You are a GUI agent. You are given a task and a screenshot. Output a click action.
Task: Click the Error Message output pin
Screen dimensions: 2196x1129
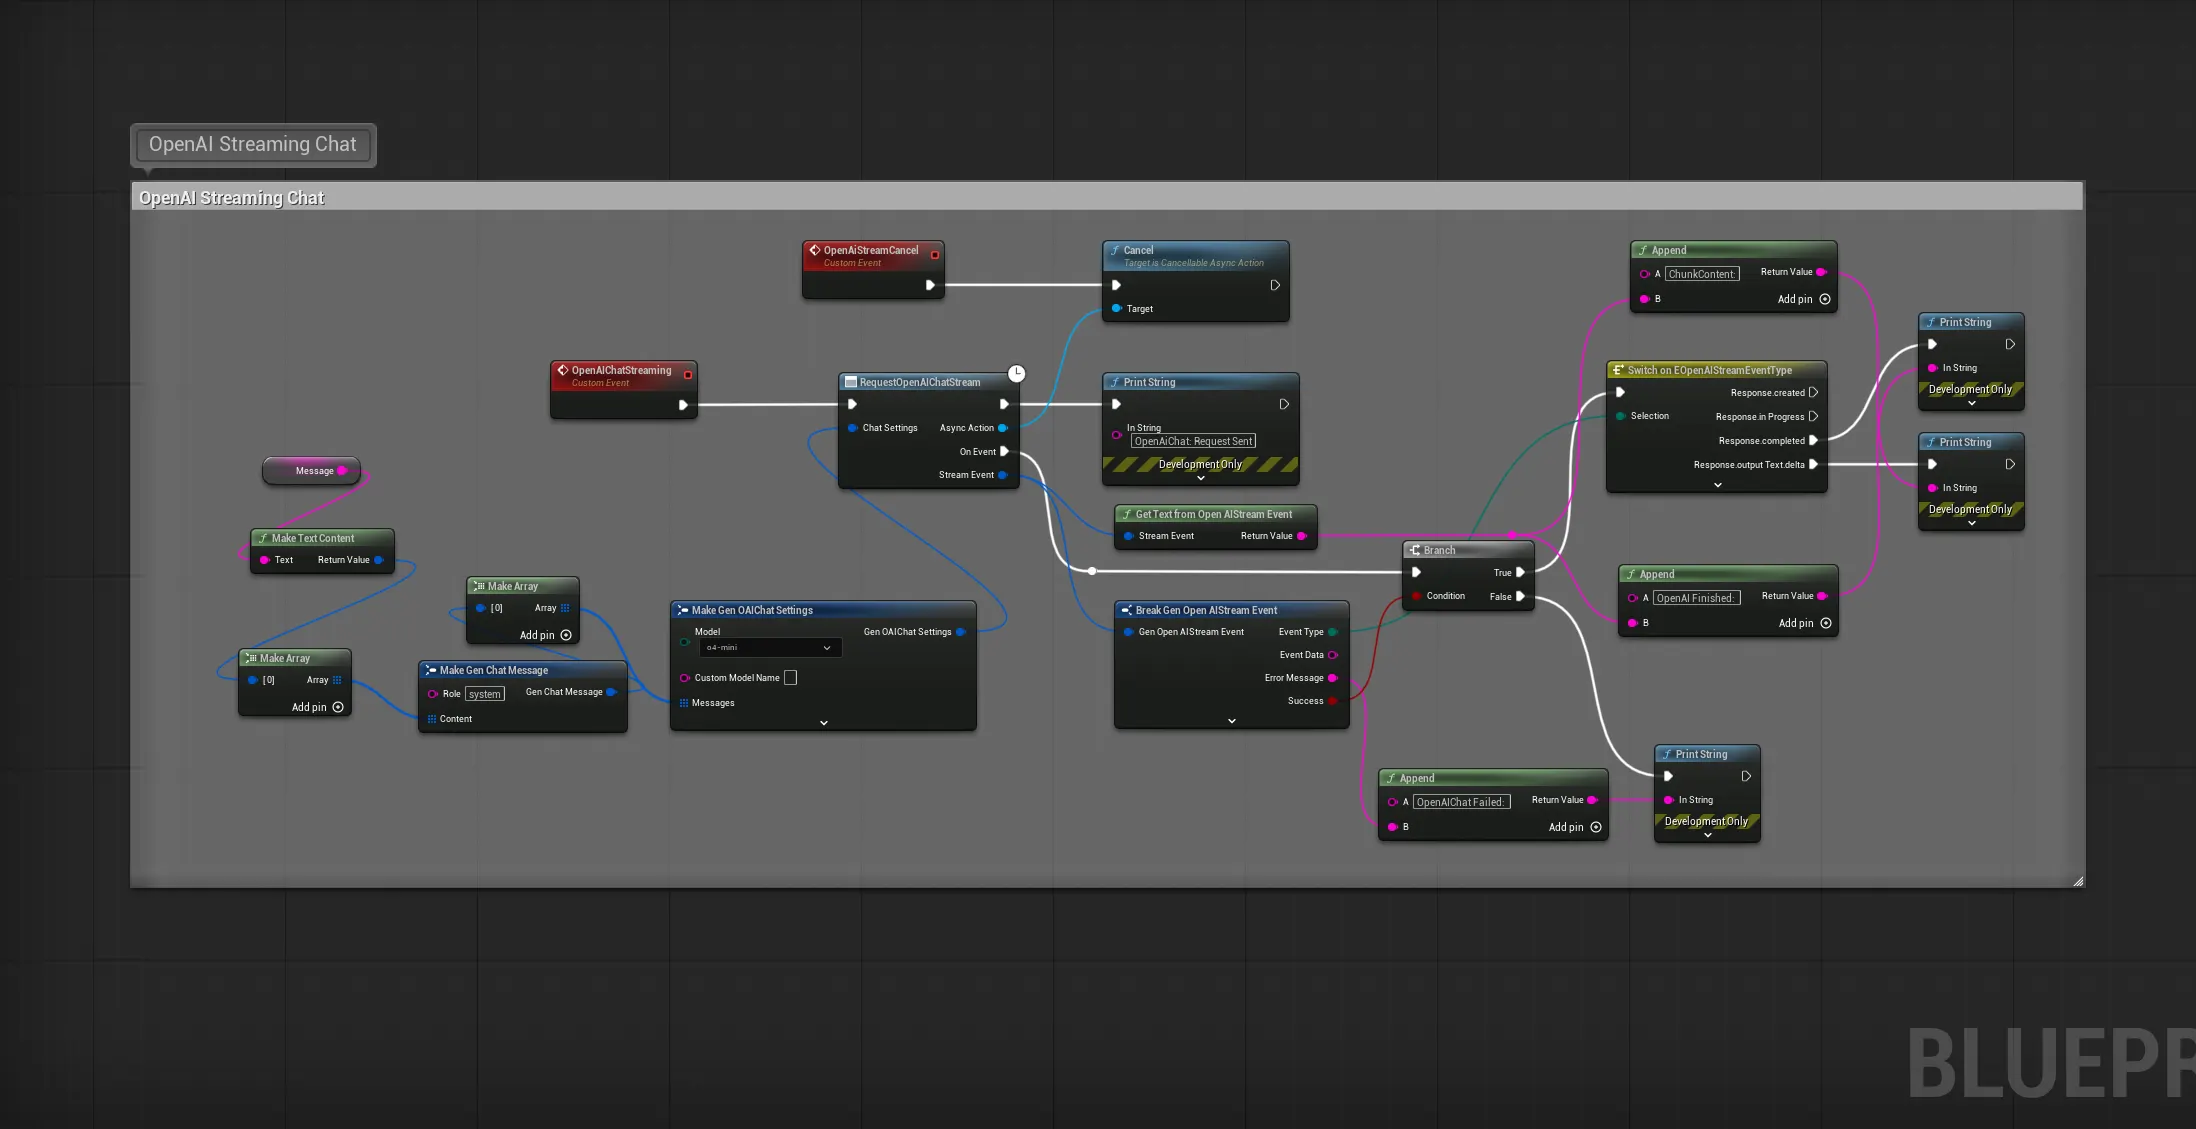1332,678
